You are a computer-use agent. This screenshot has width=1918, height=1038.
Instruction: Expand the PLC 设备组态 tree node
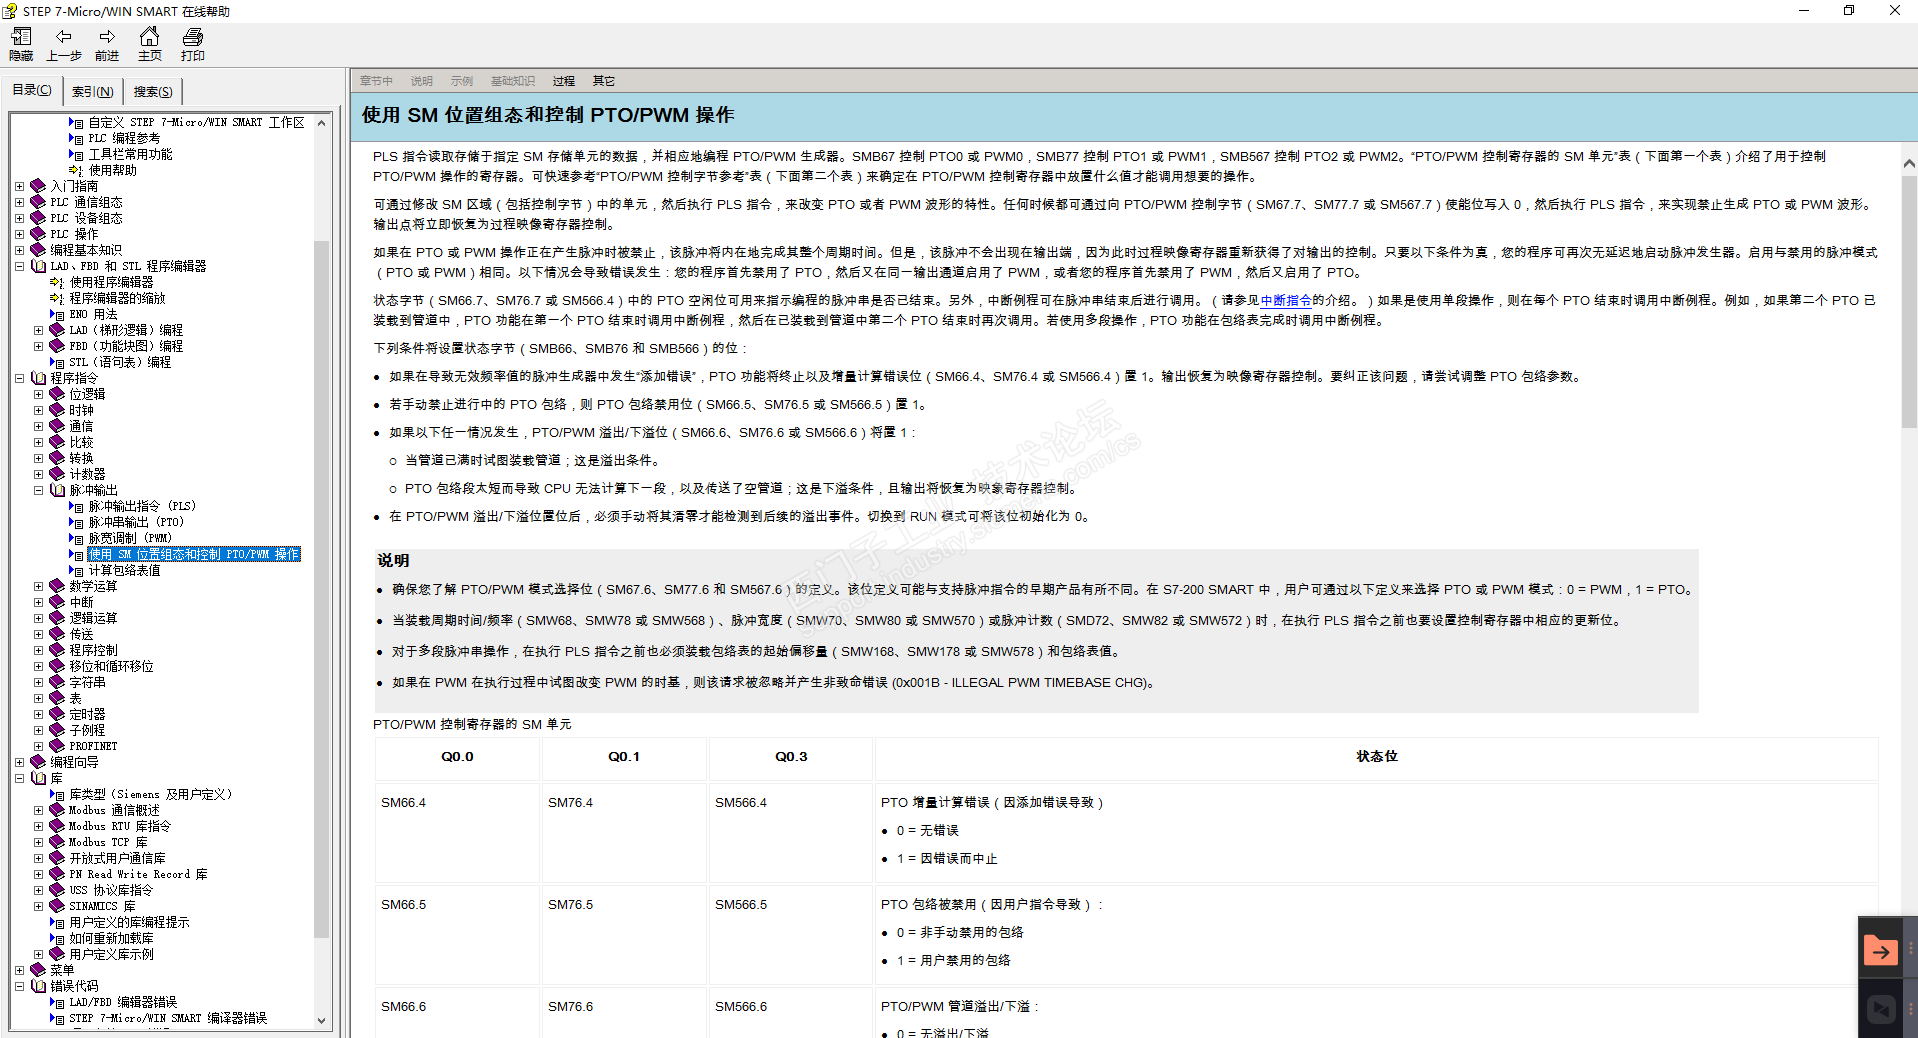(19, 218)
